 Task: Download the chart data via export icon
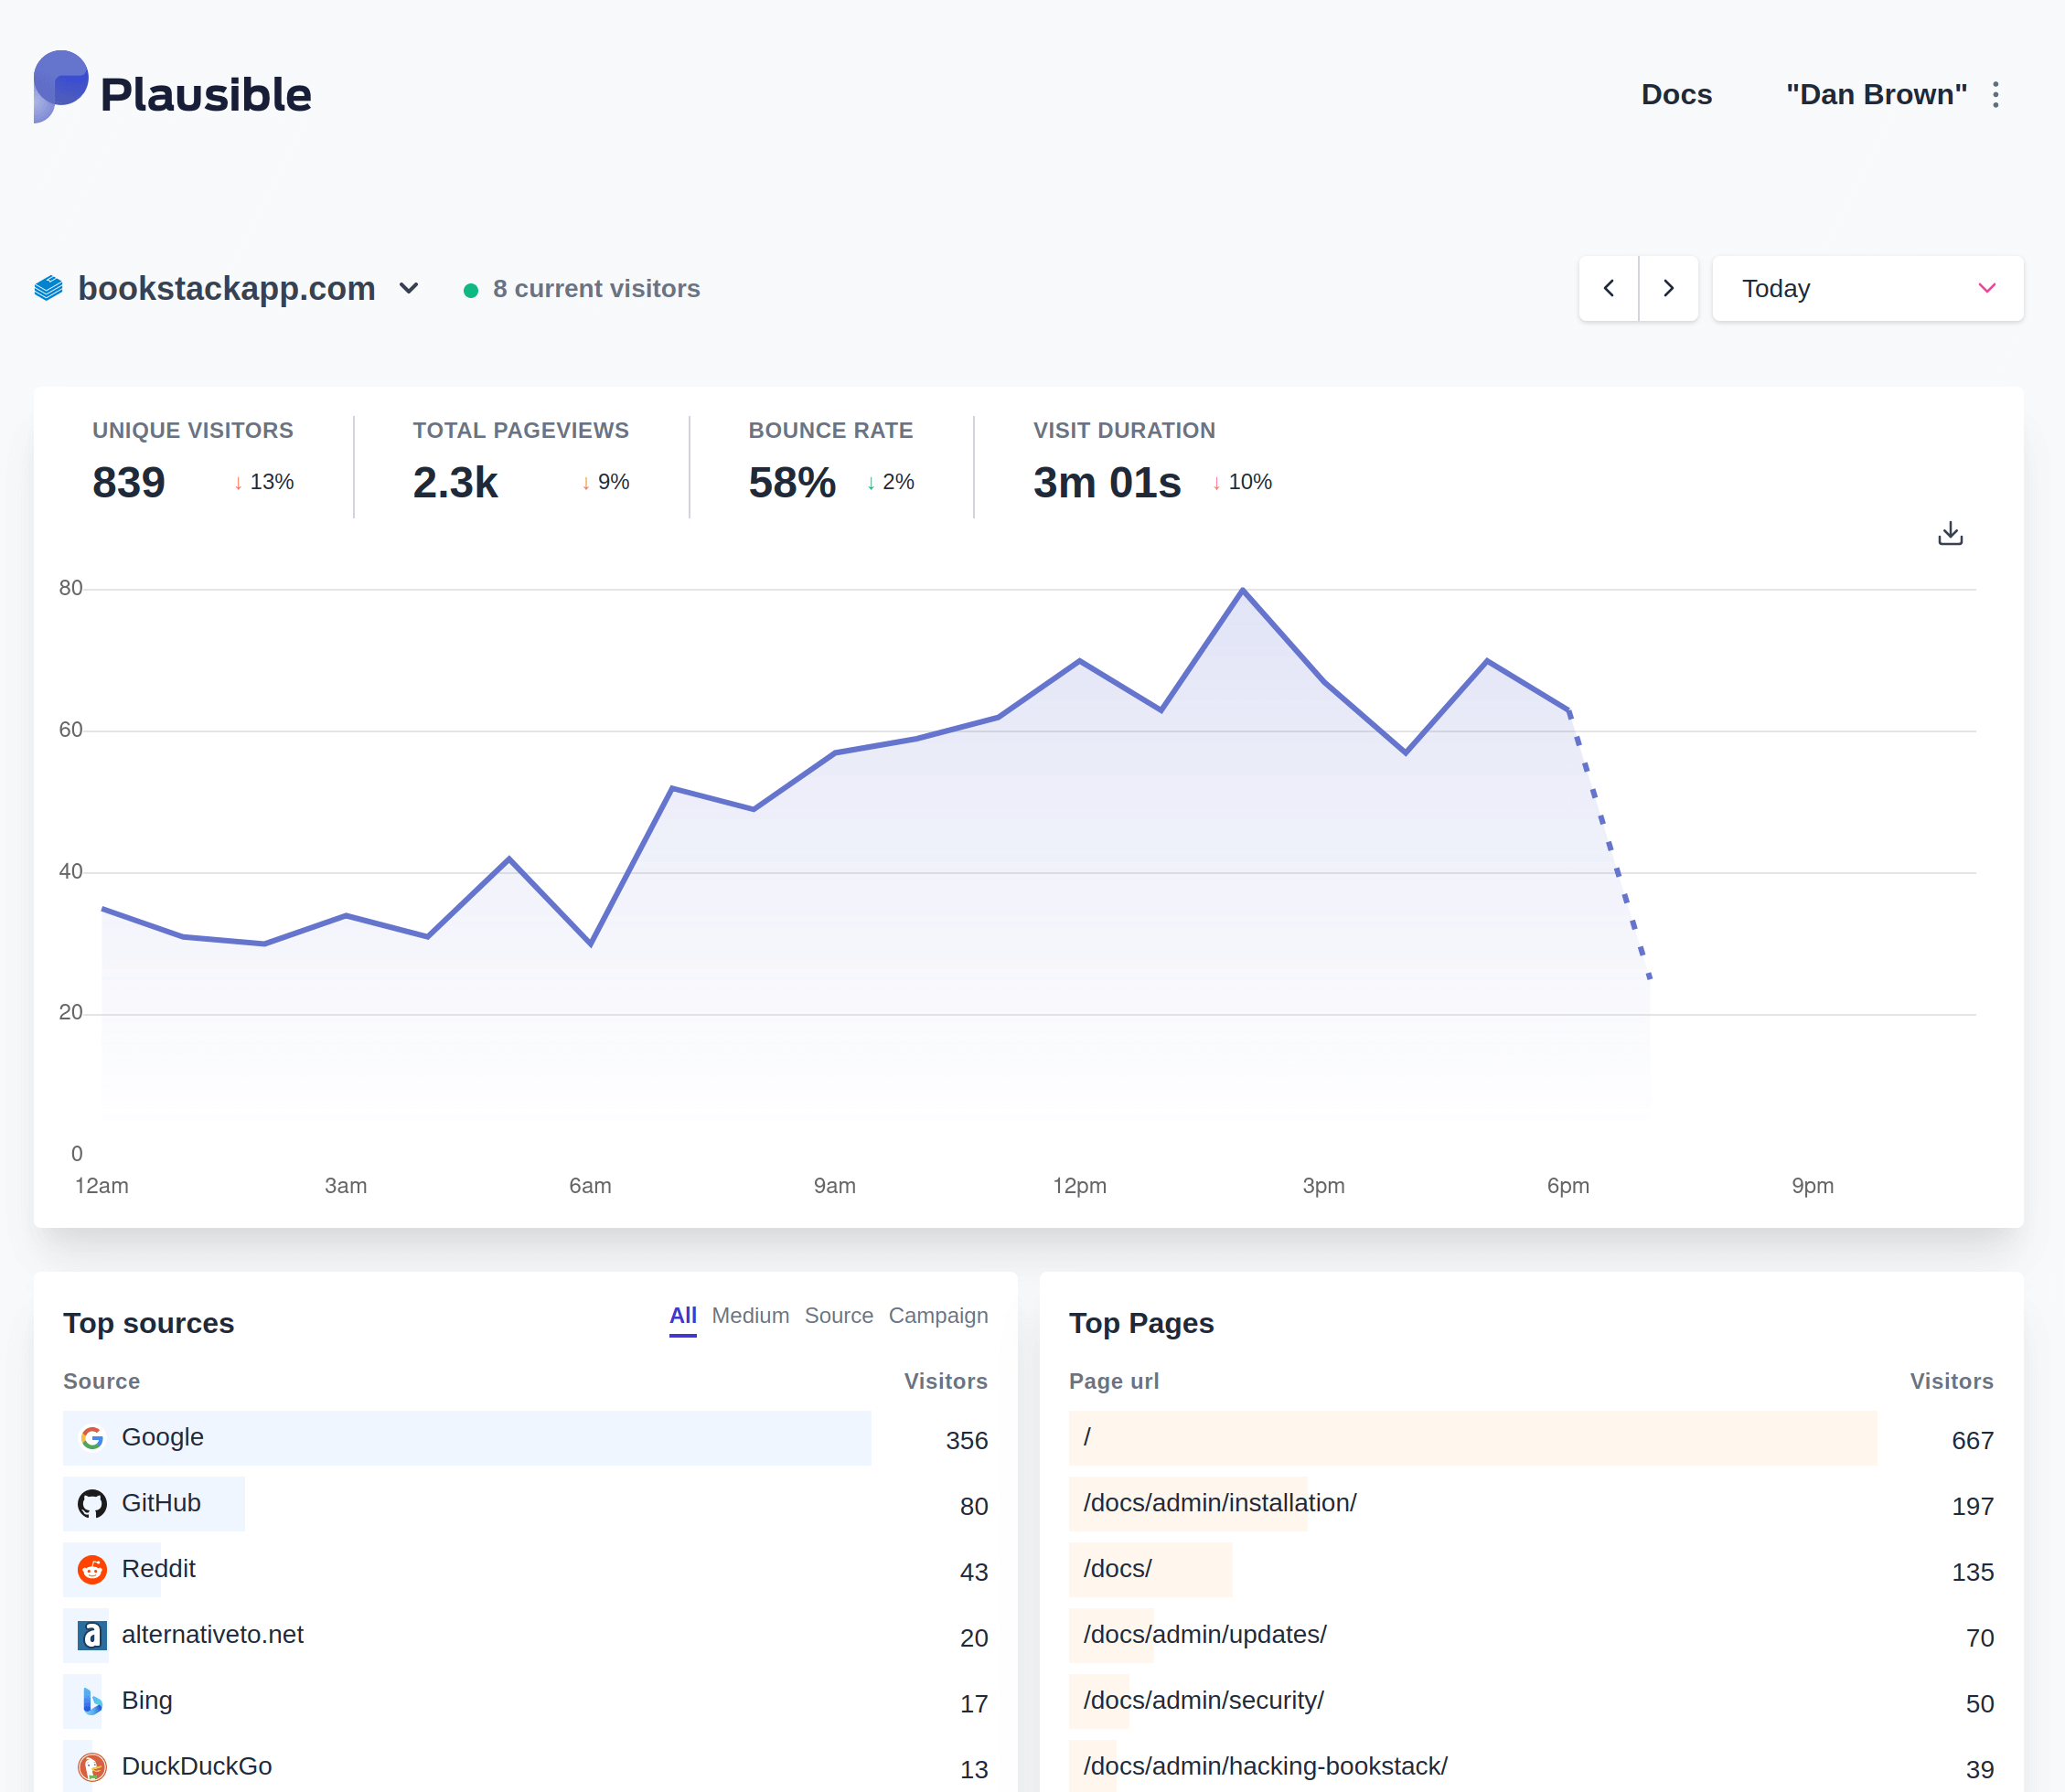pyautogui.click(x=1950, y=534)
